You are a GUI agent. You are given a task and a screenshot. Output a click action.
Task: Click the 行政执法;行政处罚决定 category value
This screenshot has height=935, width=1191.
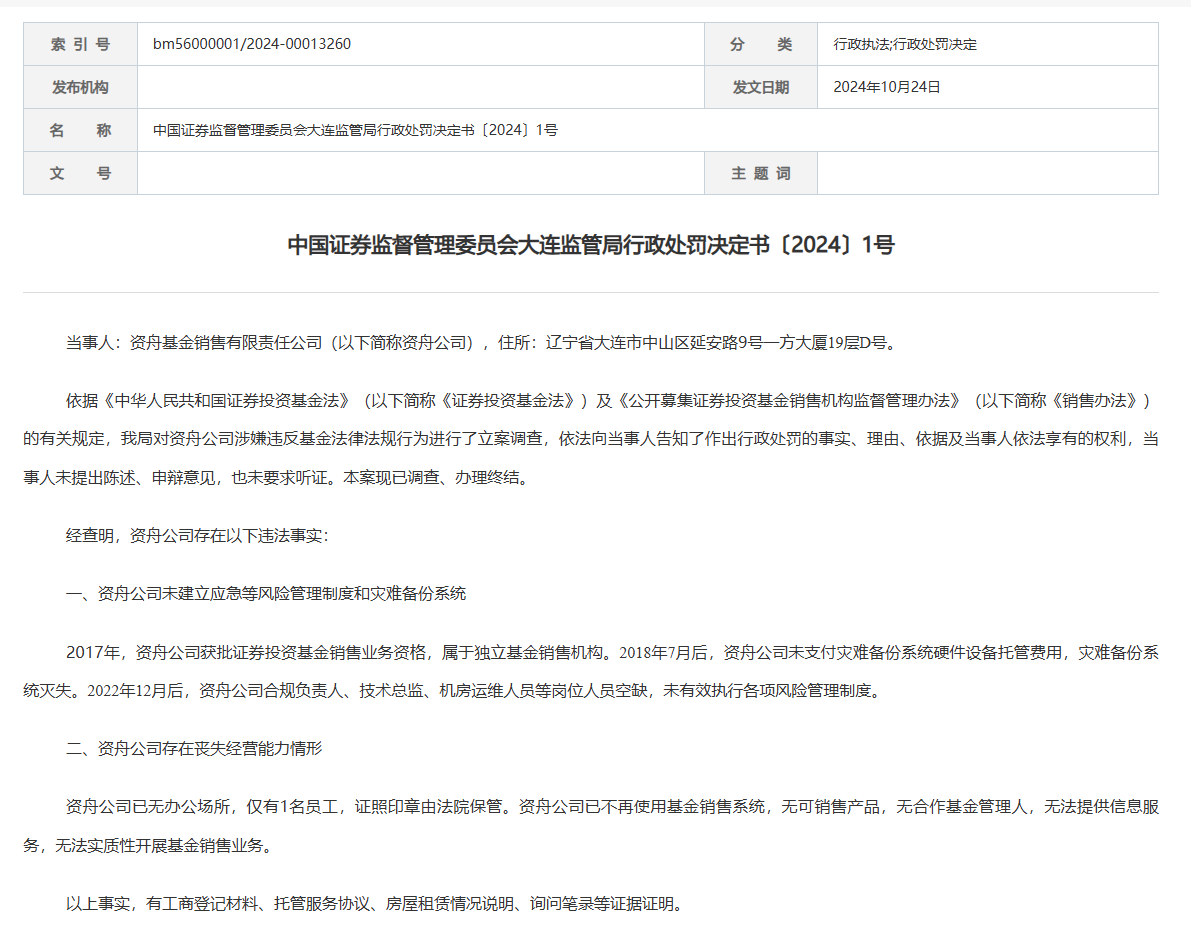click(905, 44)
